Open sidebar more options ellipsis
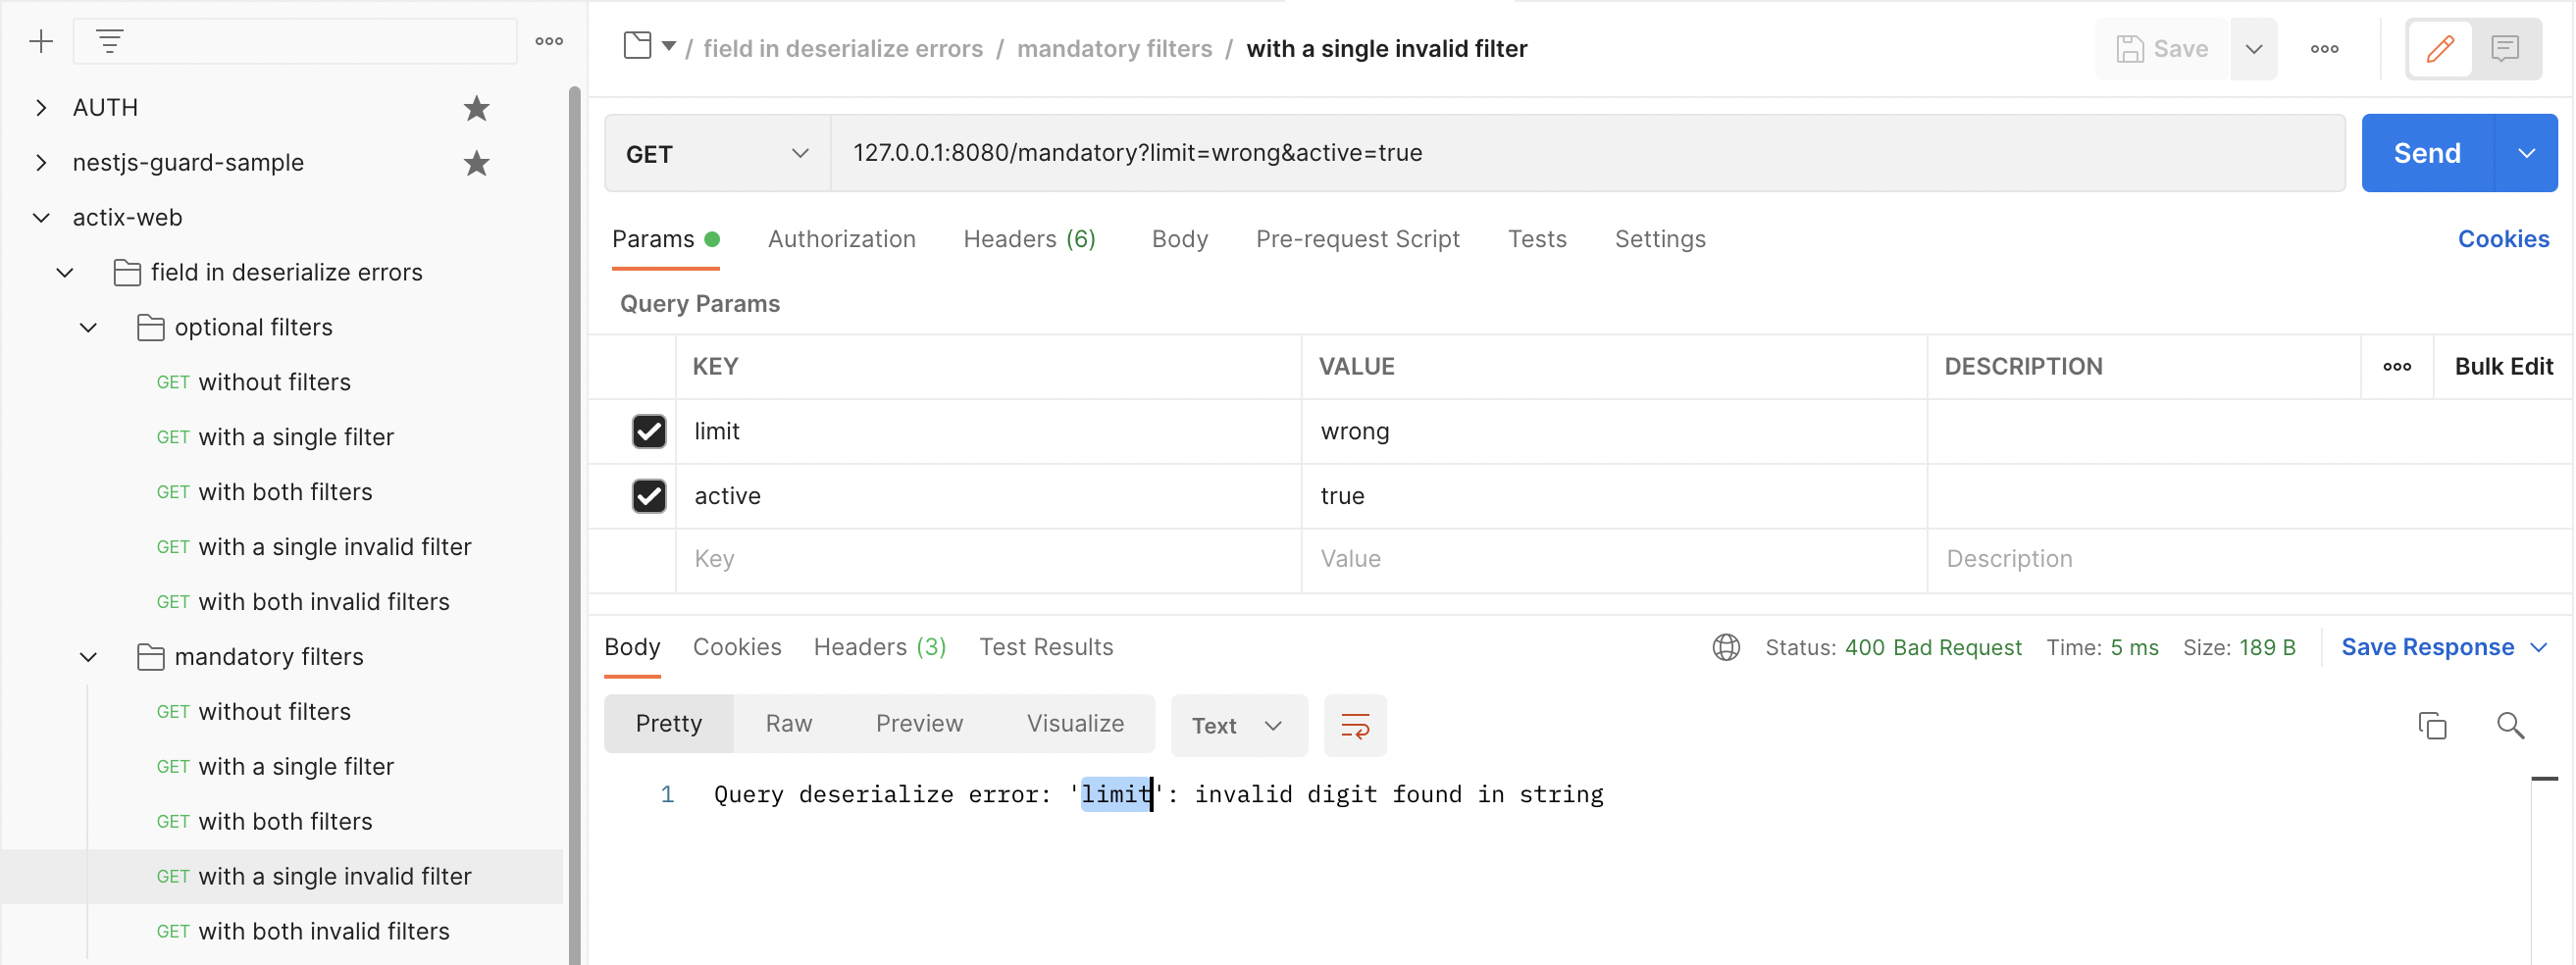Screen dimensions: 2576x965 [x=549, y=41]
